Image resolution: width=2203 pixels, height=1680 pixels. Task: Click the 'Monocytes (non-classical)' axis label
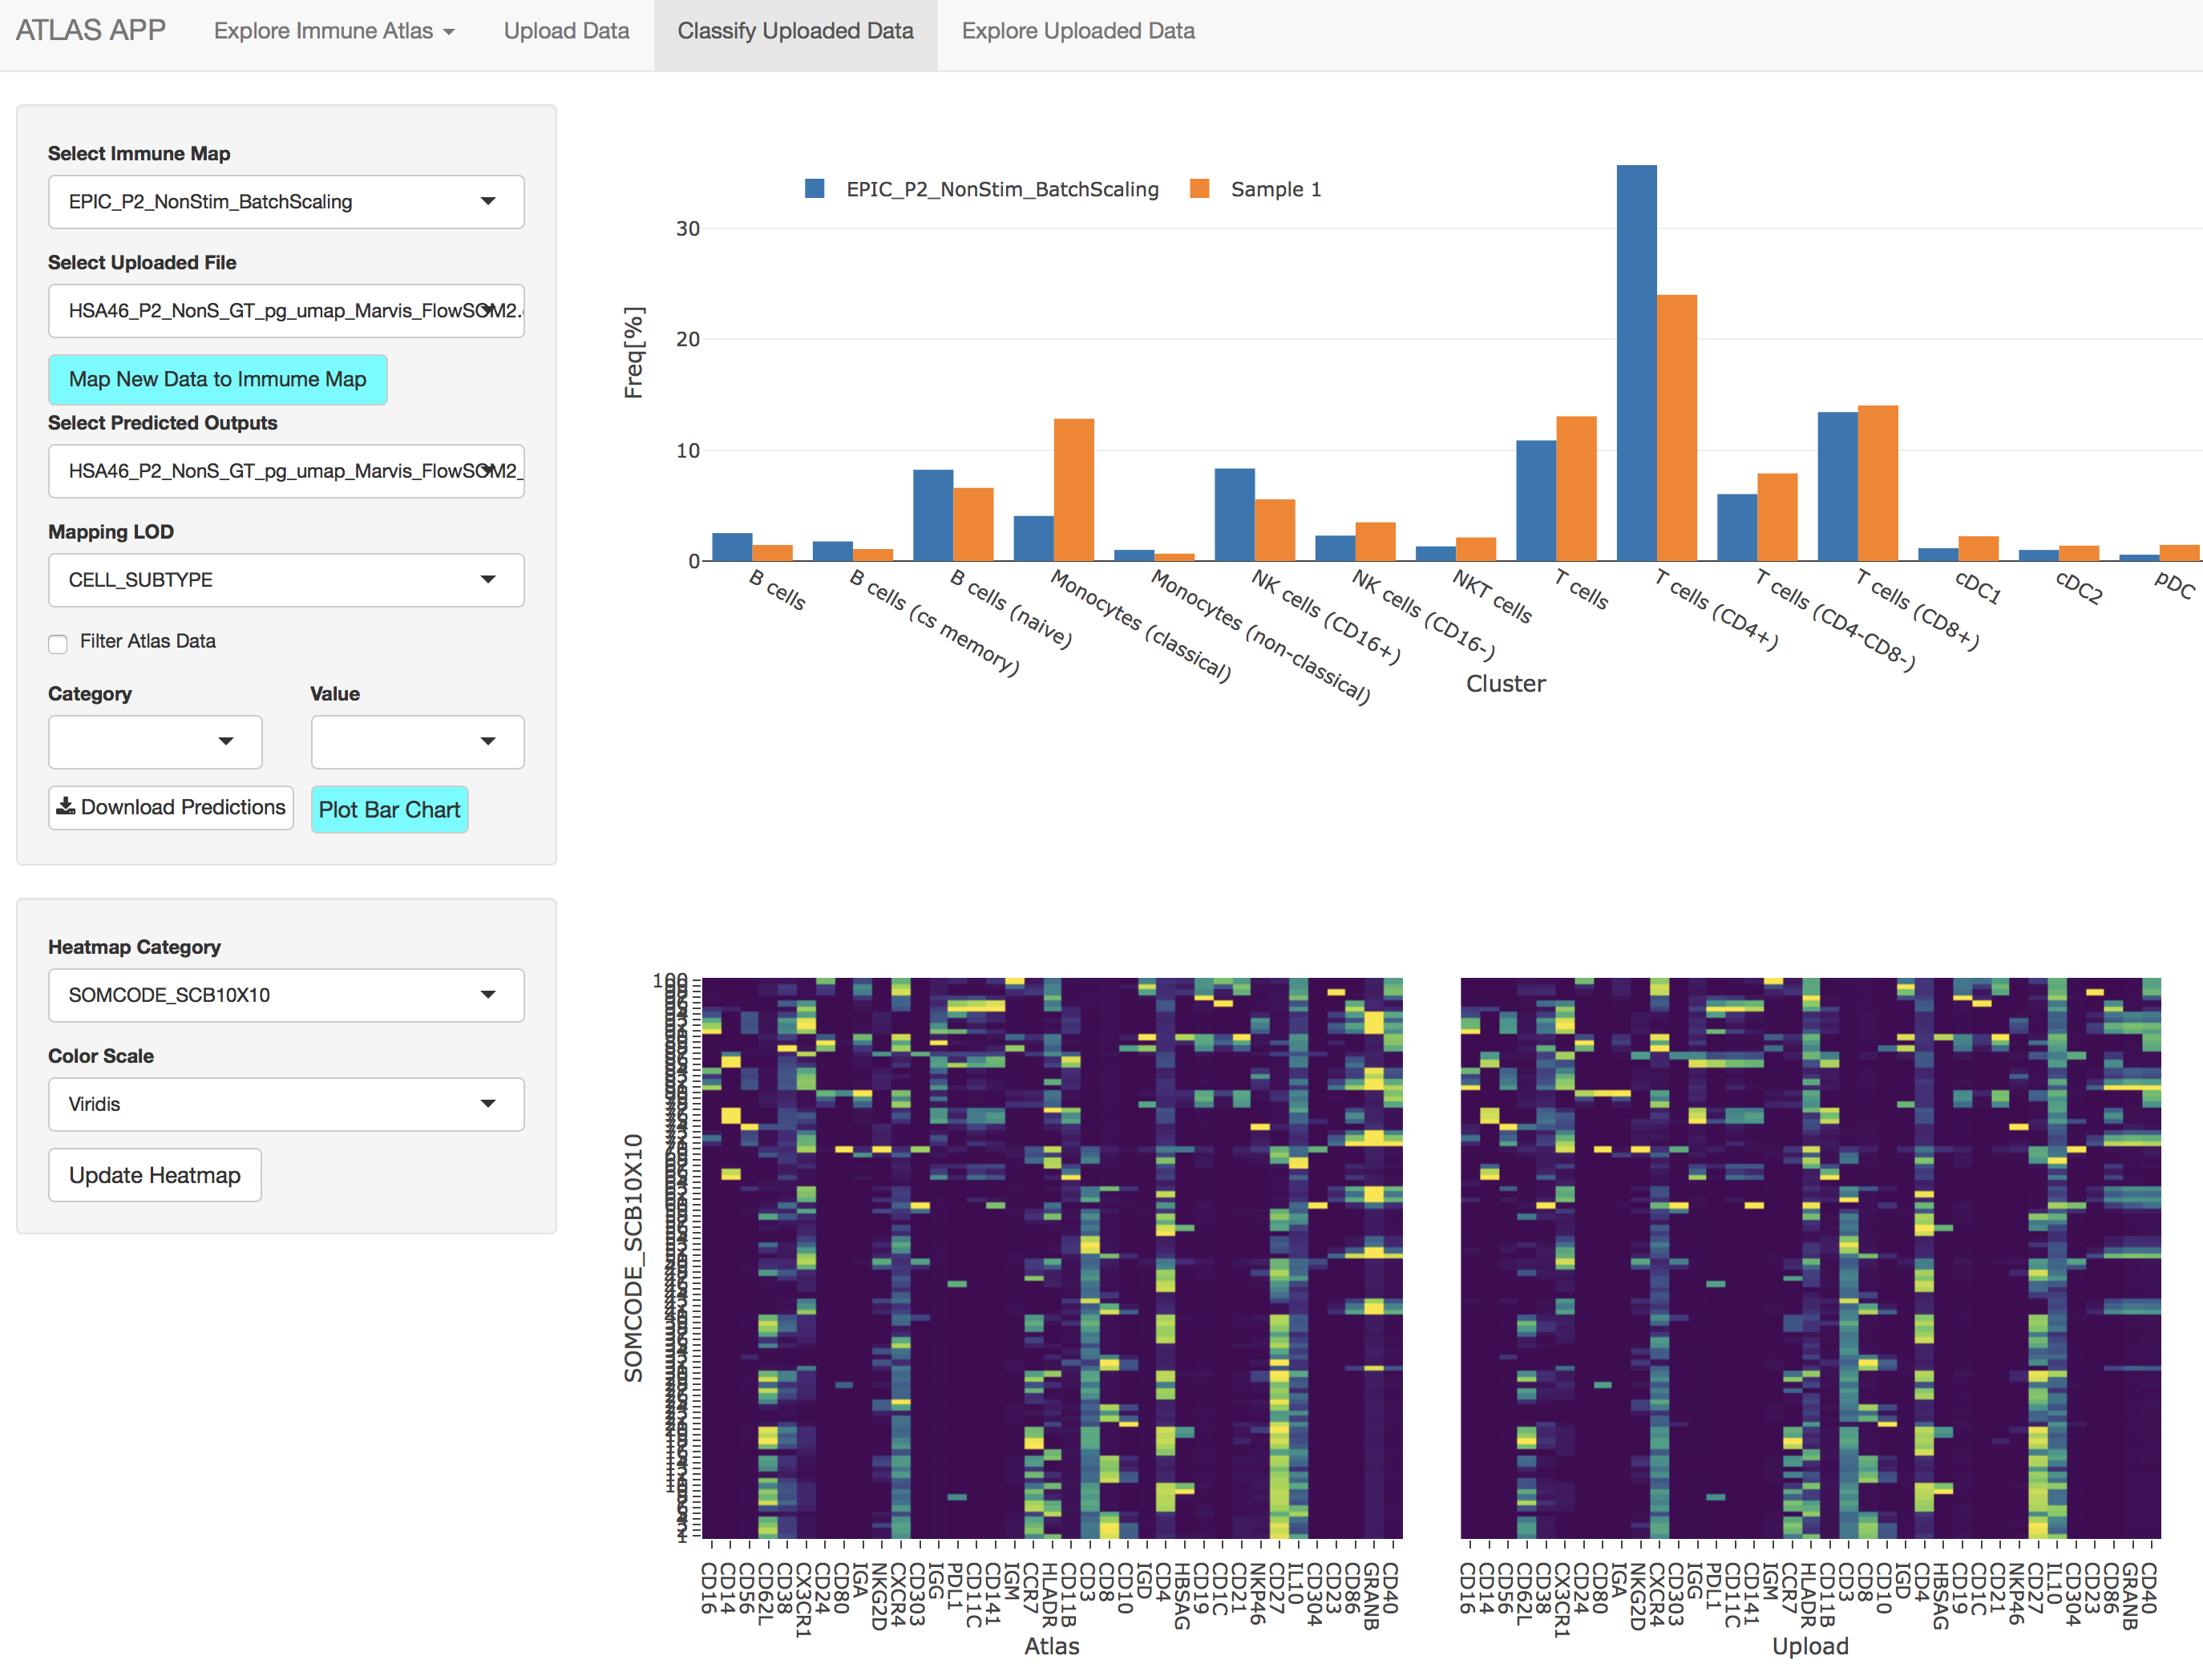(1260, 637)
